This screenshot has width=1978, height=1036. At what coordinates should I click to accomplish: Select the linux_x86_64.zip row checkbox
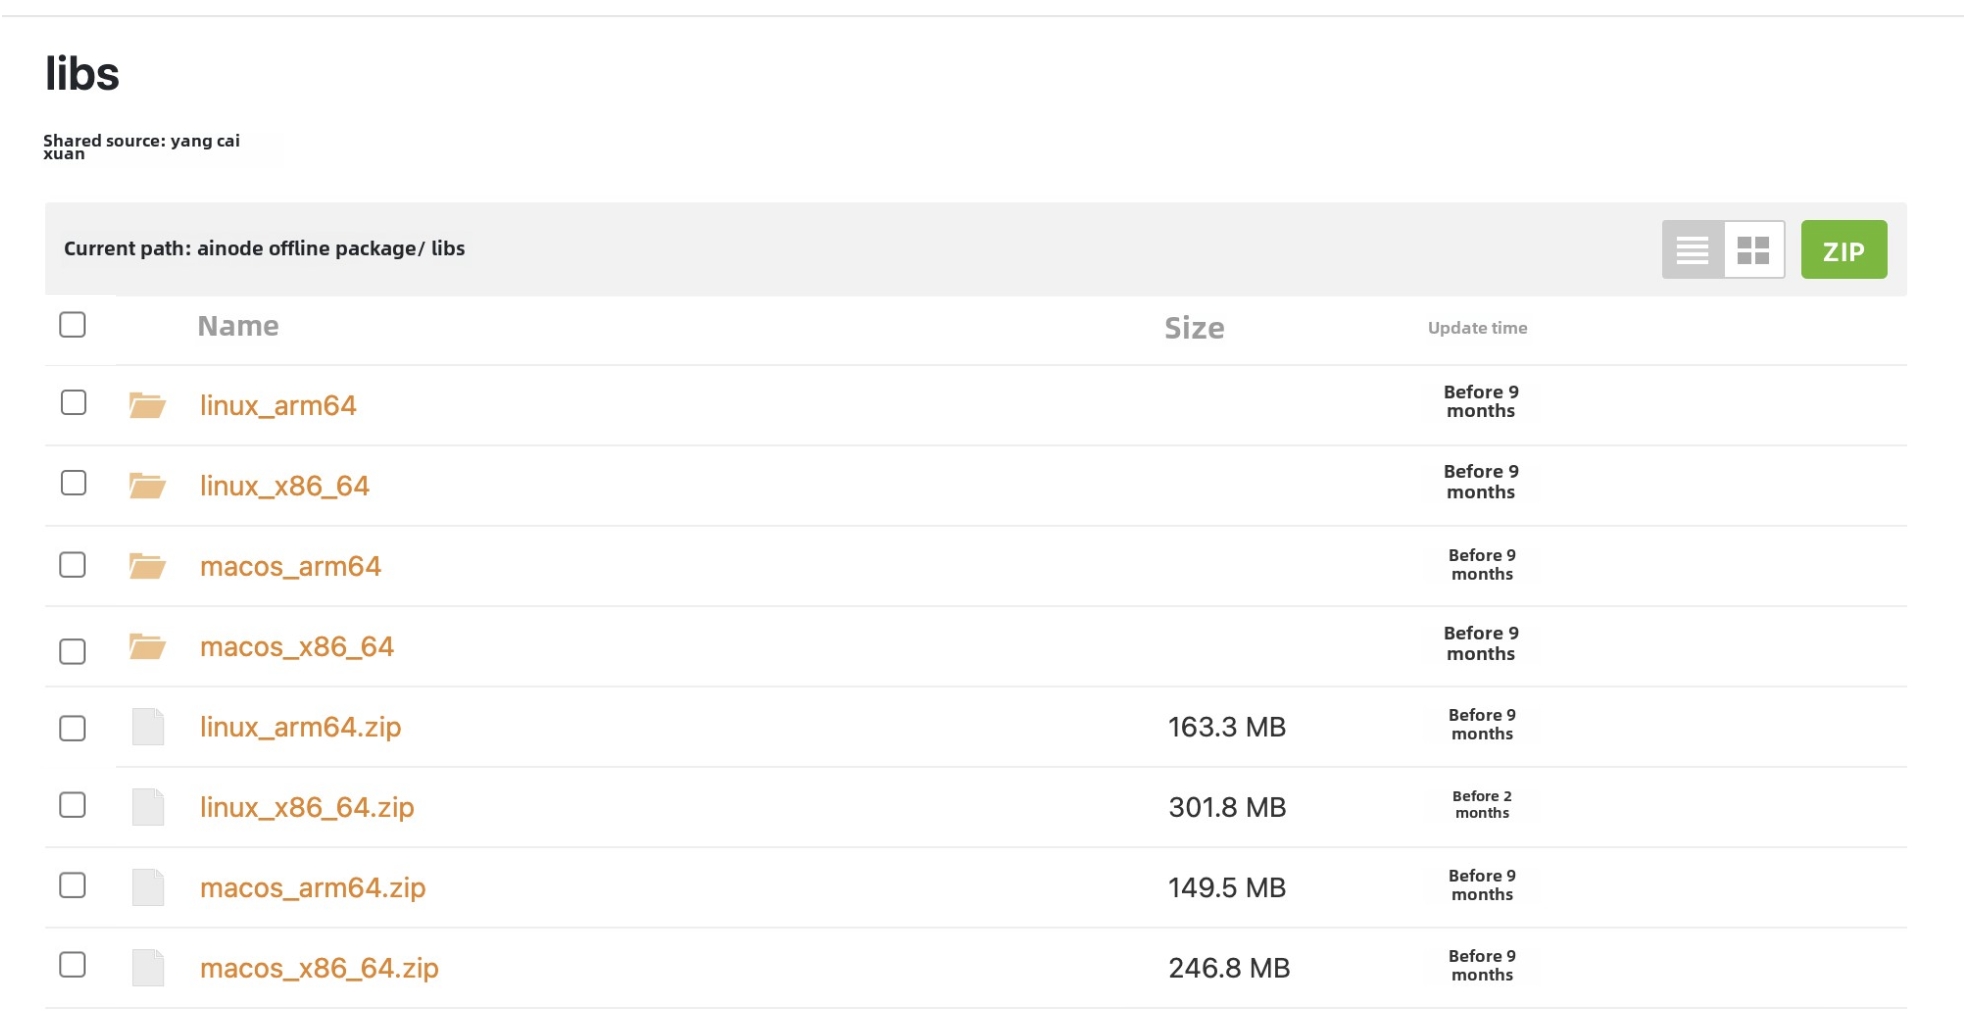tap(72, 805)
